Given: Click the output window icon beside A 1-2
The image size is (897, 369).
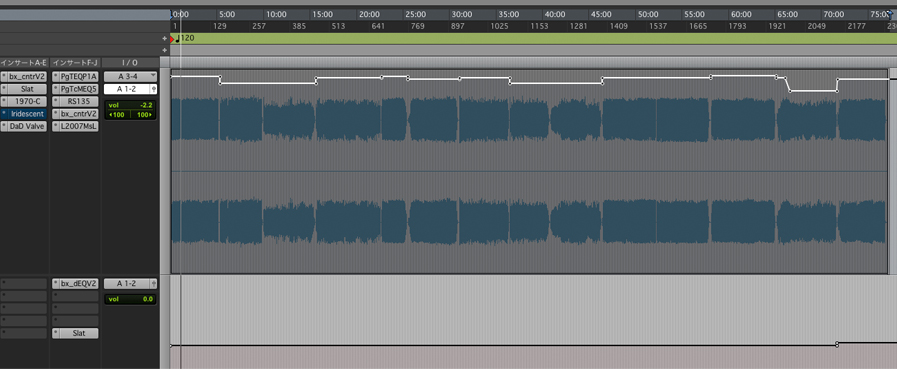Looking at the screenshot, I should coord(153,89).
